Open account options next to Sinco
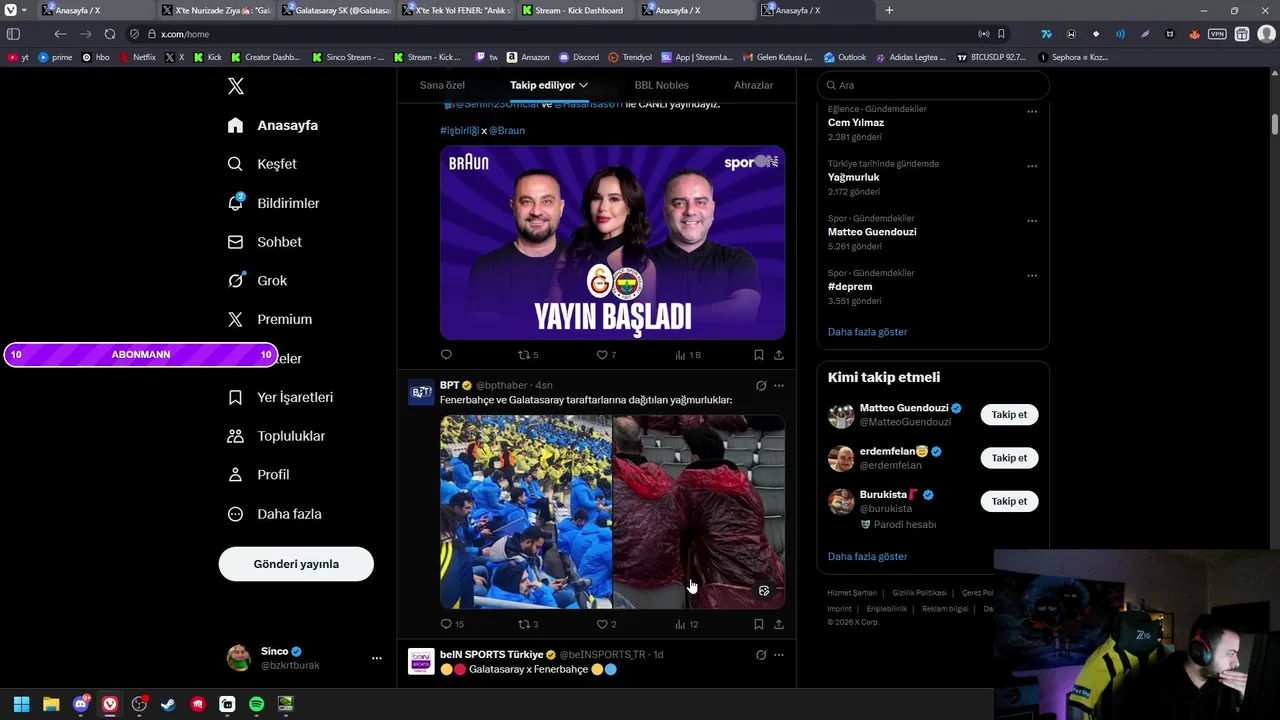 pos(377,658)
